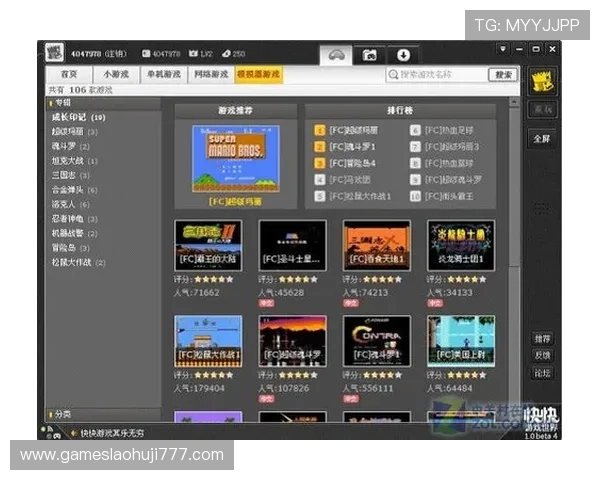Click the crown logo icon on right panel
The image size is (600, 480).
(542, 81)
